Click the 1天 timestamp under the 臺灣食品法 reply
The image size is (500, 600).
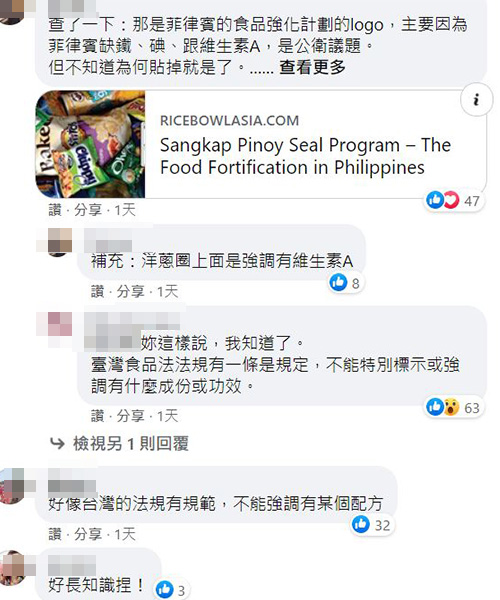[168, 416]
